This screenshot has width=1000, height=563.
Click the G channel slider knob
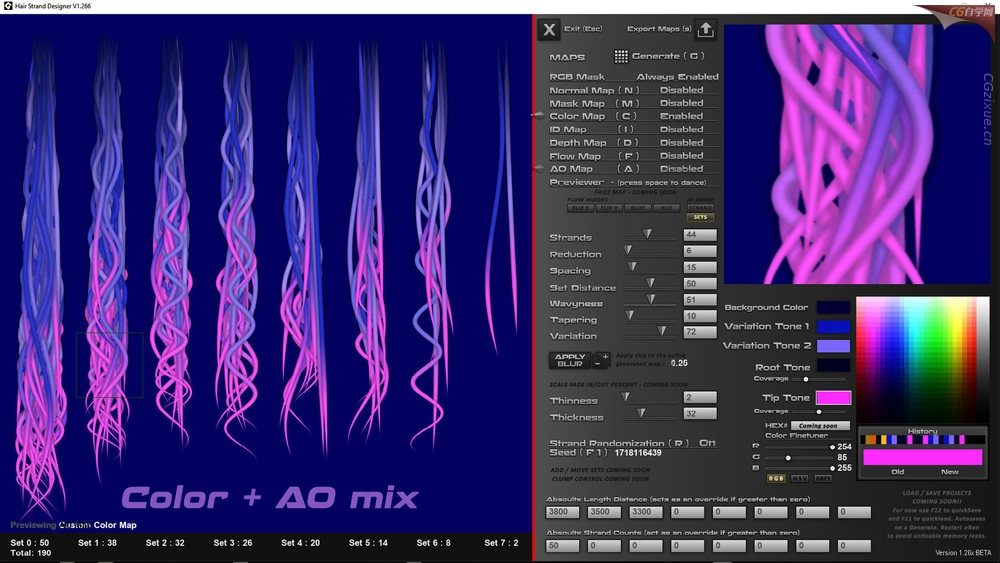(x=789, y=457)
